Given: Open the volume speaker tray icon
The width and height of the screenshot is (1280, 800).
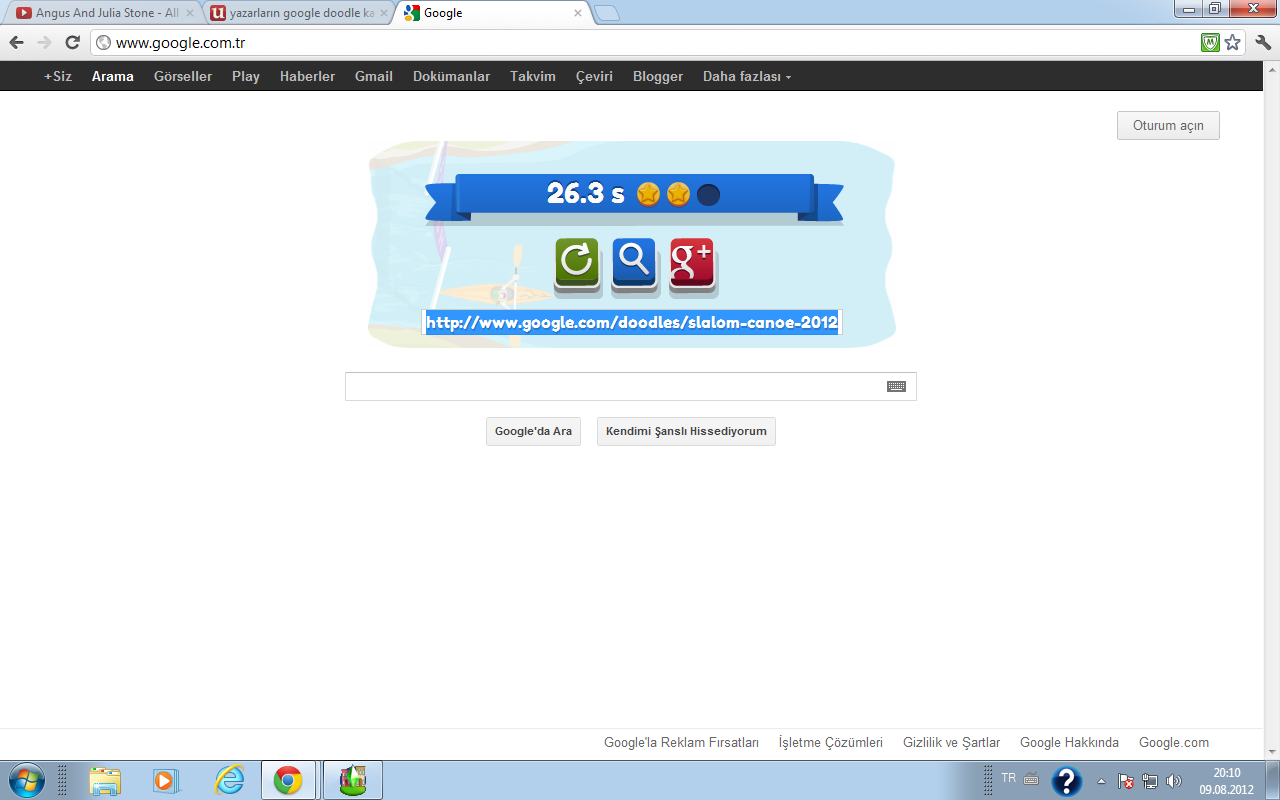Looking at the screenshot, I should pyautogui.click(x=1174, y=781).
